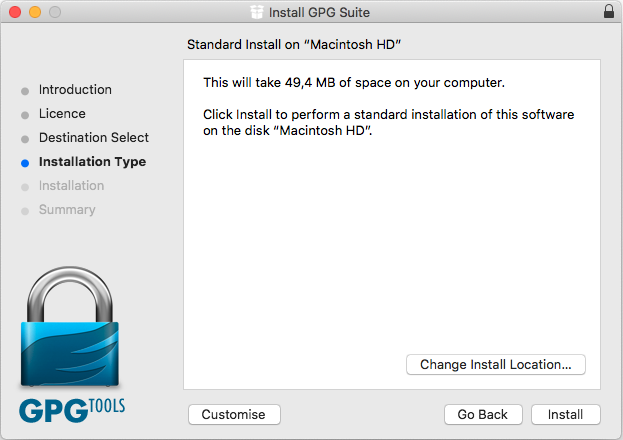This screenshot has width=623, height=440.
Task: Click the dimmed Installation step label
Action: click(72, 186)
